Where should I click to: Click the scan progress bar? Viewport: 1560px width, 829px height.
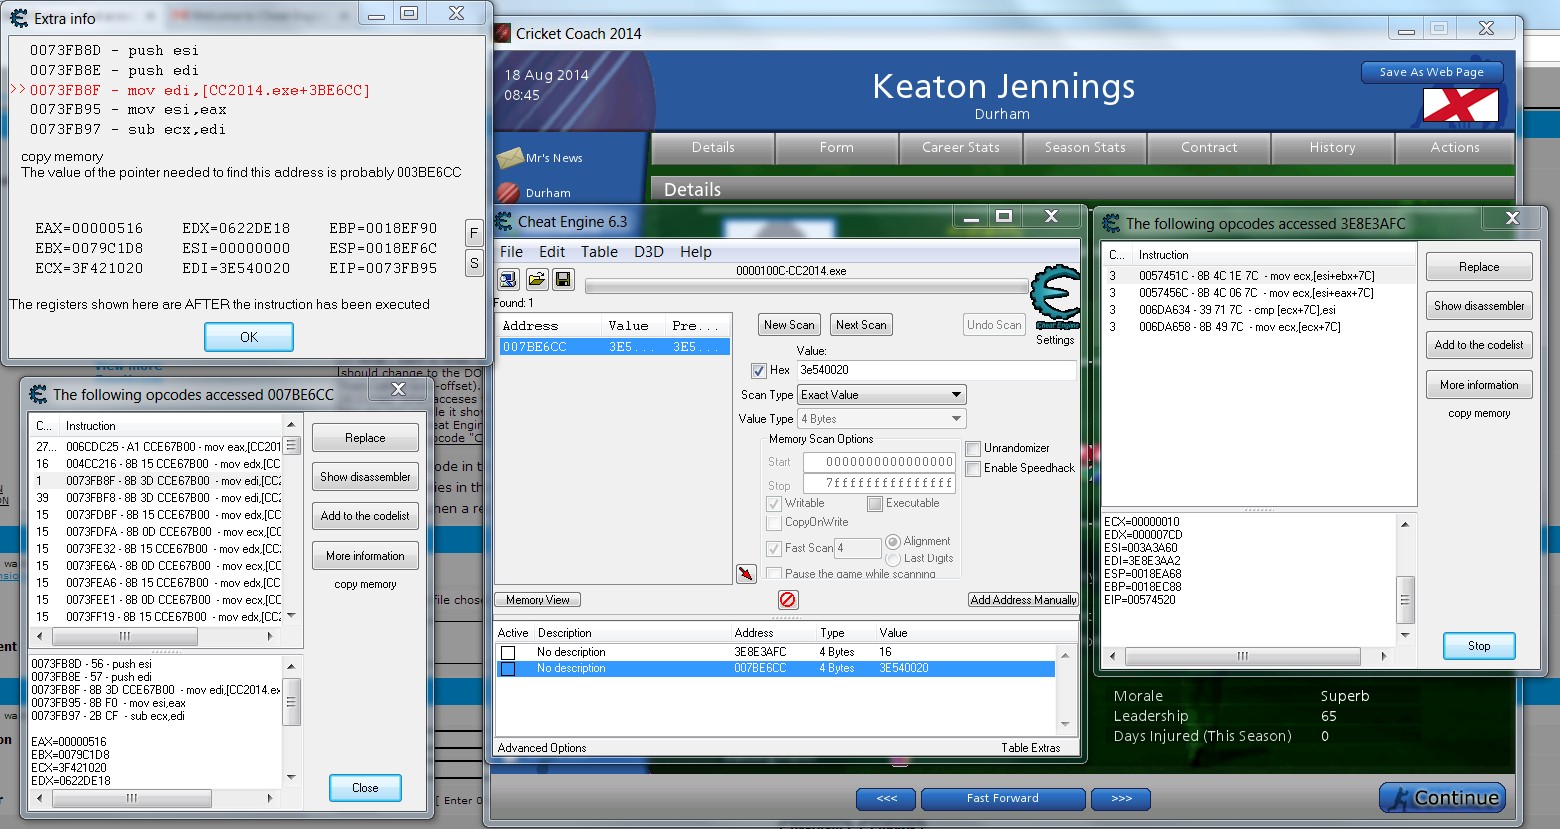point(805,287)
